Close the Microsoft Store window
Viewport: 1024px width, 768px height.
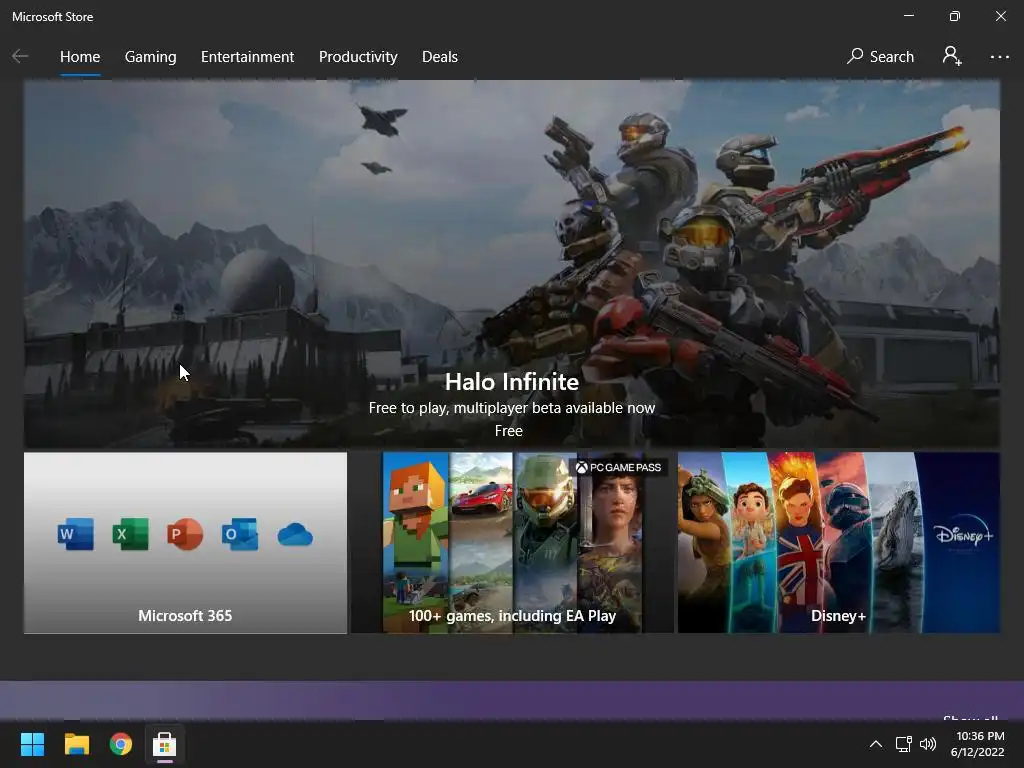point(1000,16)
